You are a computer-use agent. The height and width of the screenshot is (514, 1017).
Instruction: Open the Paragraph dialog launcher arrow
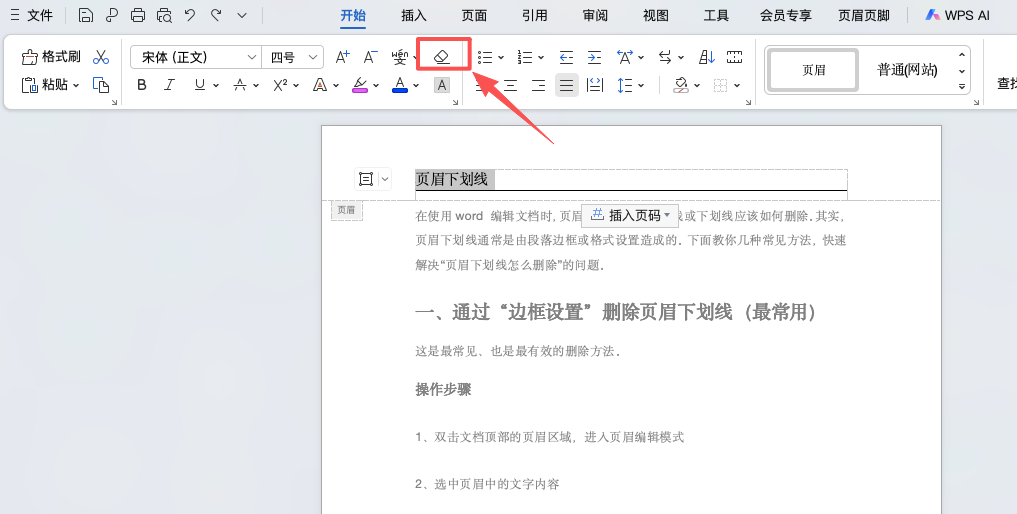click(x=748, y=102)
